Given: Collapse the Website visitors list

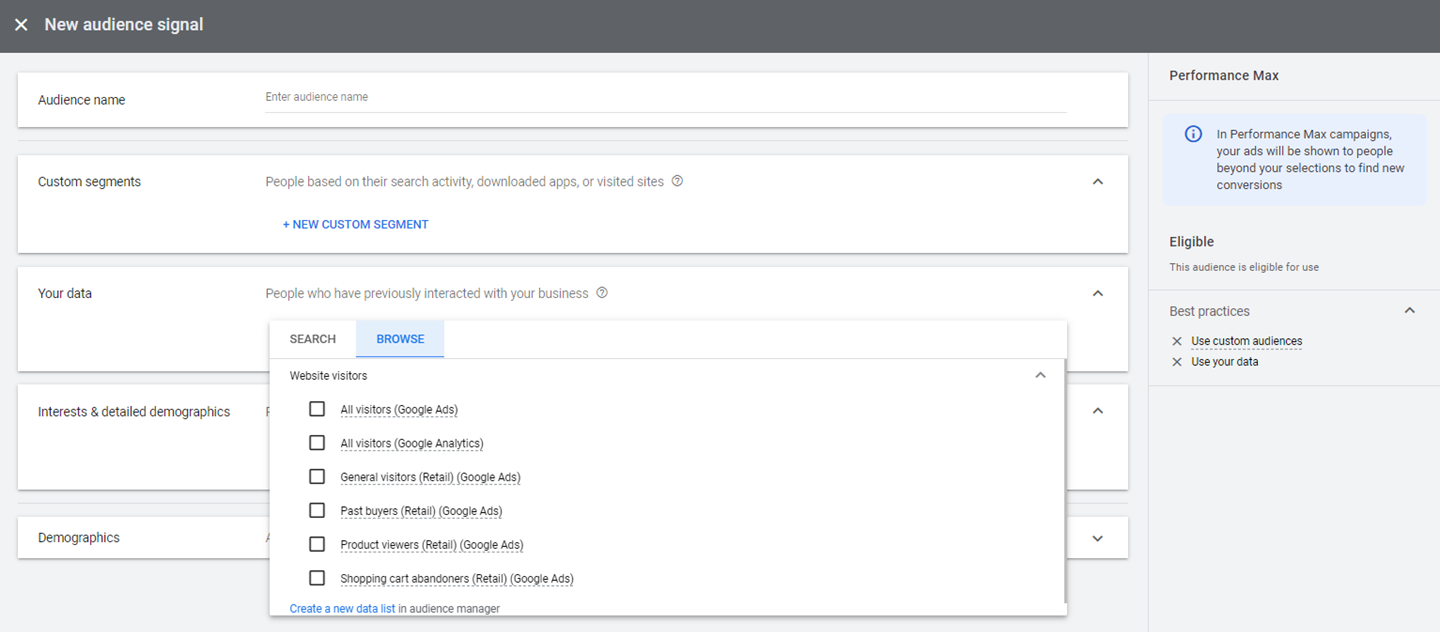Looking at the screenshot, I should point(1040,376).
